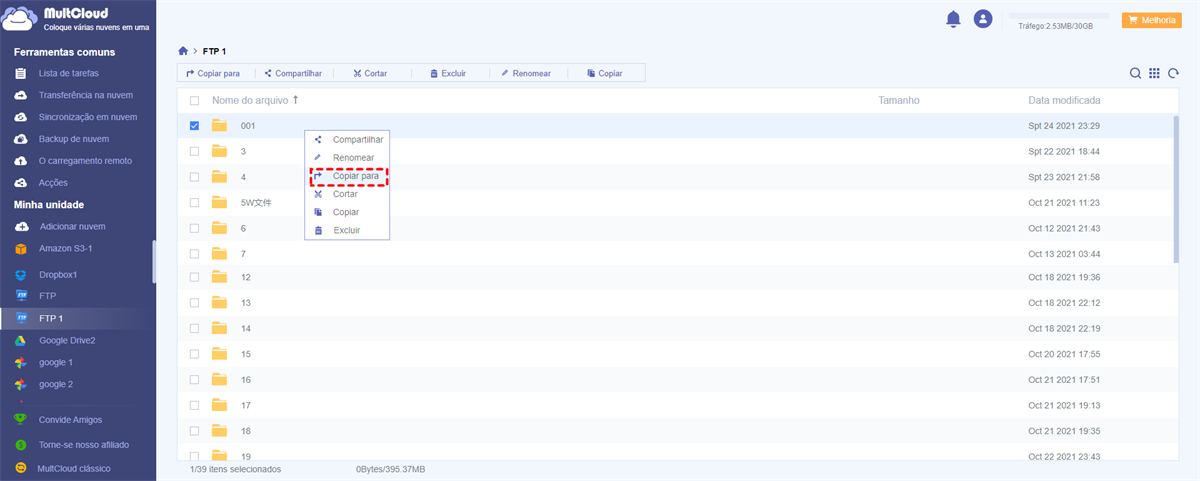Click the Sincronização em nuvem icon
This screenshot has width=1200, height=481.
point(20,117)
